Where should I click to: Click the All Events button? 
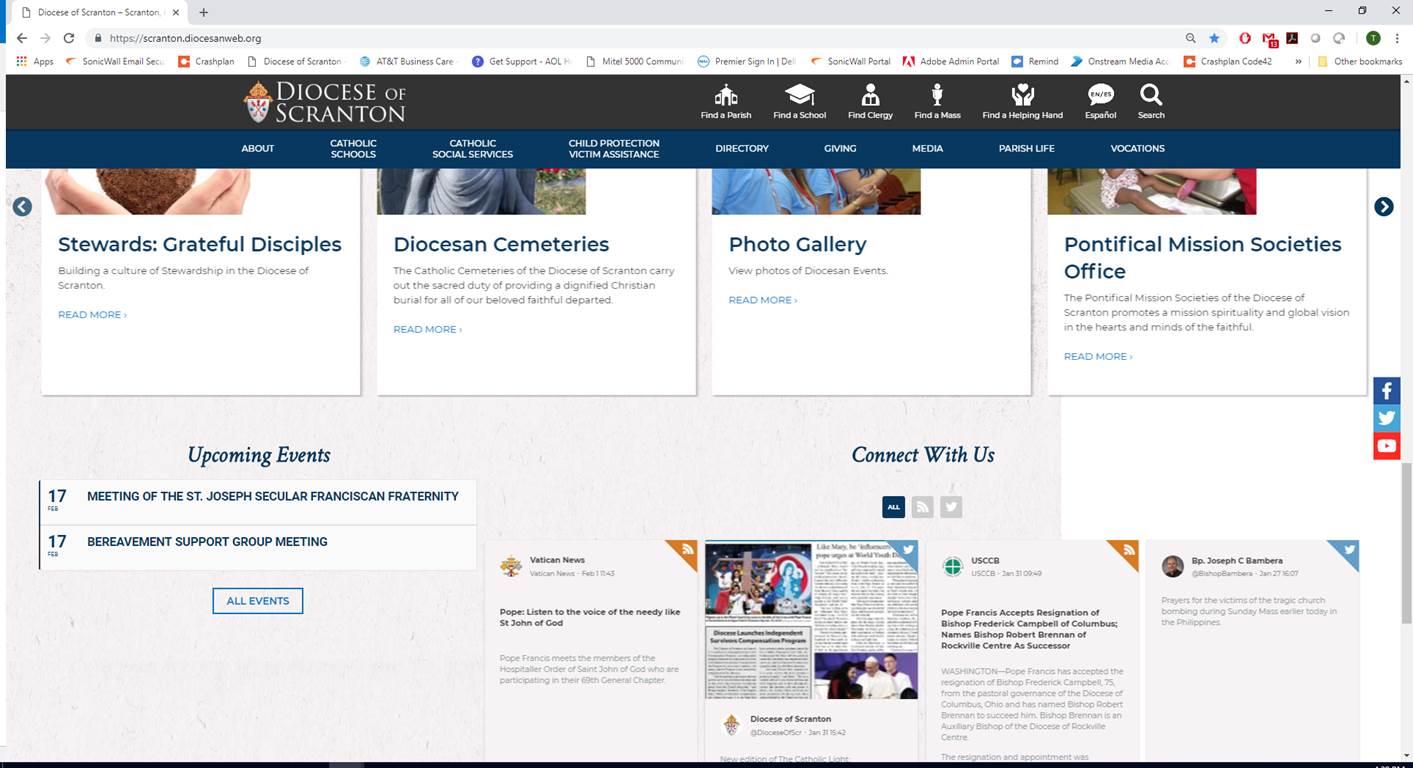point(257,601)
